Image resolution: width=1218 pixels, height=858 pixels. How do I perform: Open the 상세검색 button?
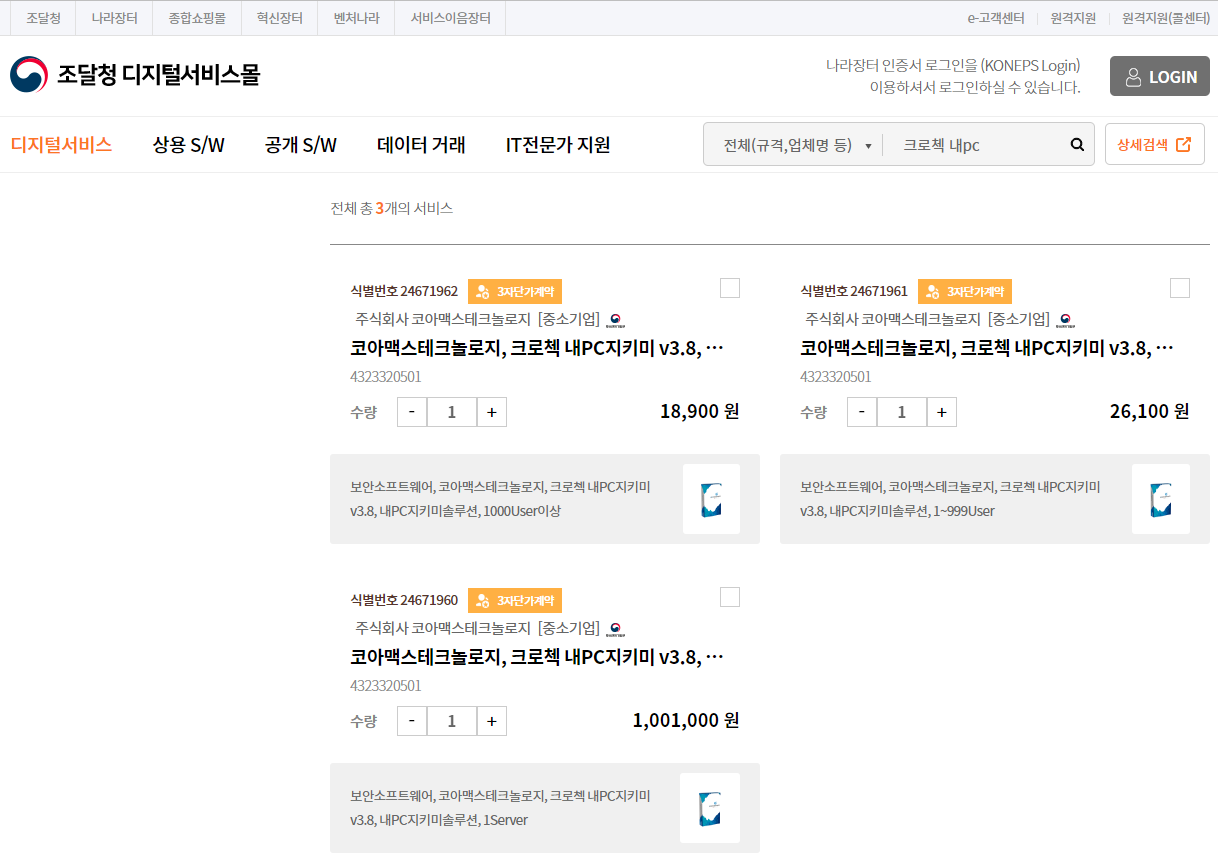[1155, 144]
